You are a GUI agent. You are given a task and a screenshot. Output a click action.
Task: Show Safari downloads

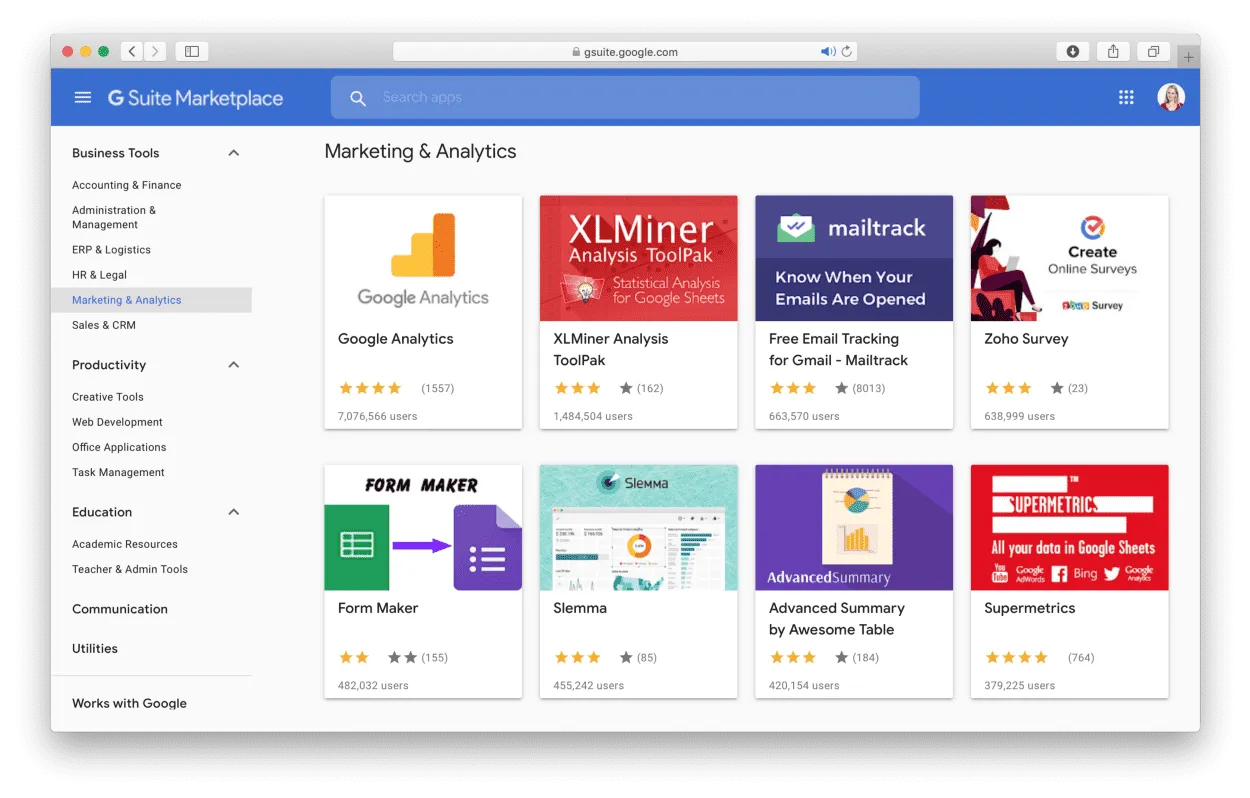[x=1073, y=51]
